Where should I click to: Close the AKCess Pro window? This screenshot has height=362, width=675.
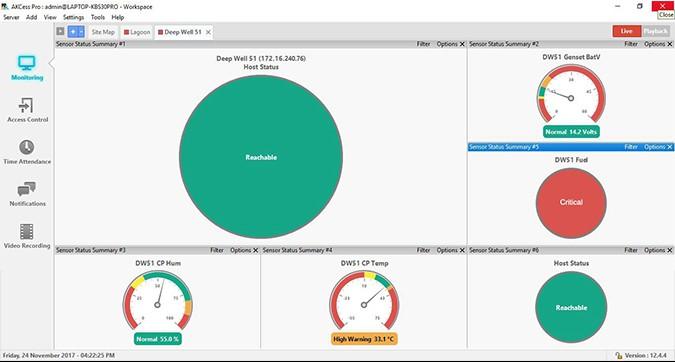pyautogui.click(x=662, y=6)
